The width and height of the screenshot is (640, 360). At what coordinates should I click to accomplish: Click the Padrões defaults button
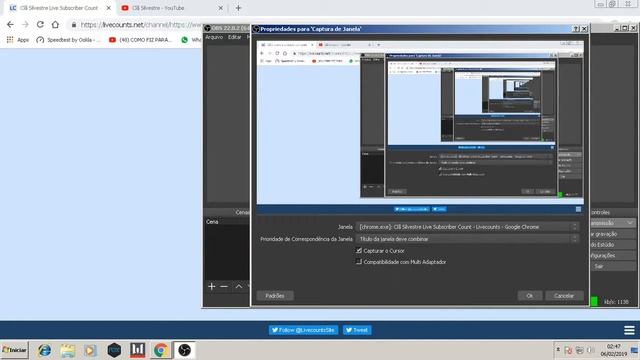(275, 296)
